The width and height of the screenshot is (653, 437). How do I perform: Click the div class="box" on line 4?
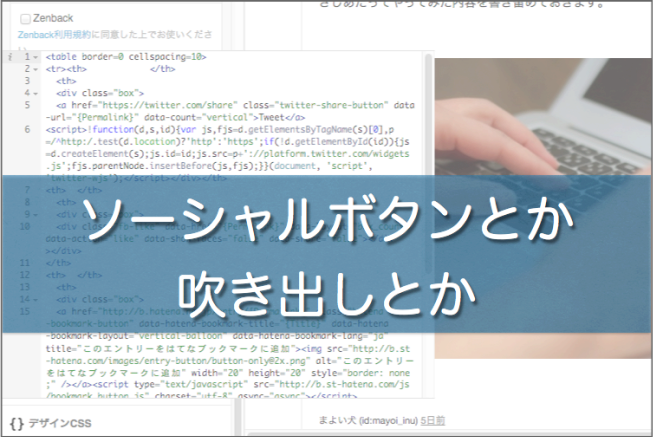pyautogui.click(x=100, y=93)
